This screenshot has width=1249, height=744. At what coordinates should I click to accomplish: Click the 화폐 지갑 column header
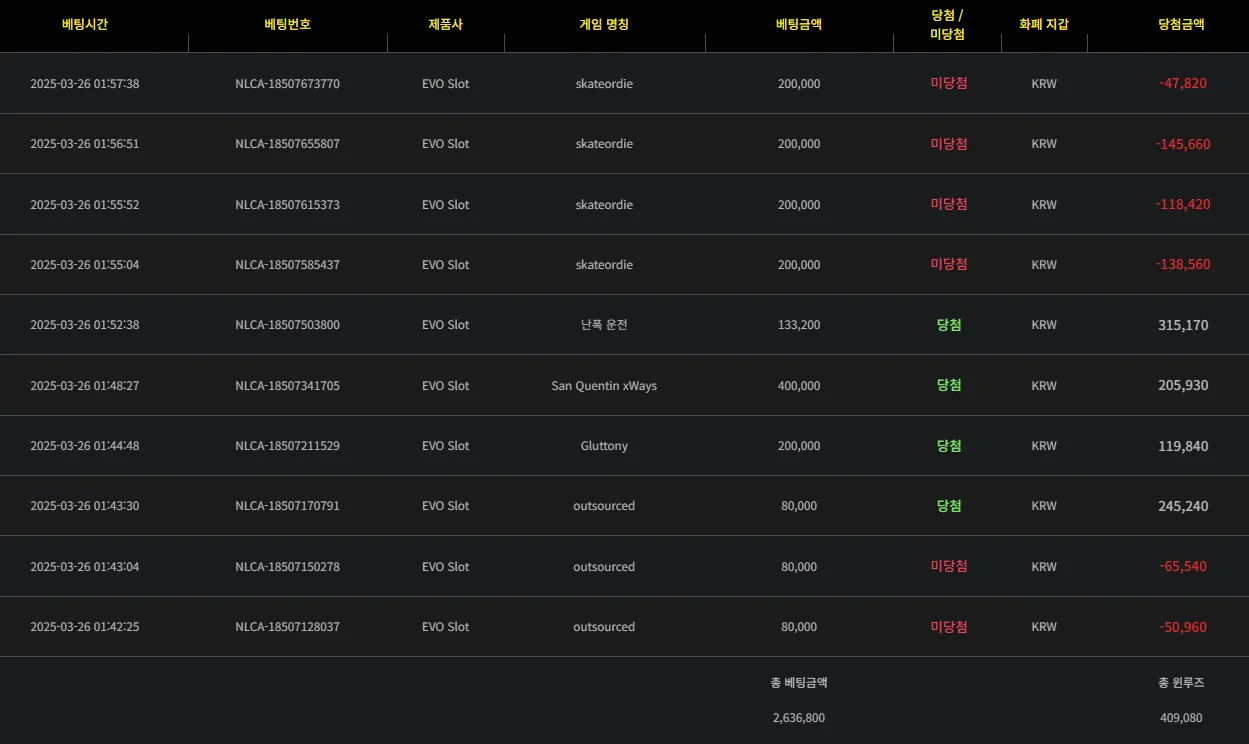coord(1044,24)
